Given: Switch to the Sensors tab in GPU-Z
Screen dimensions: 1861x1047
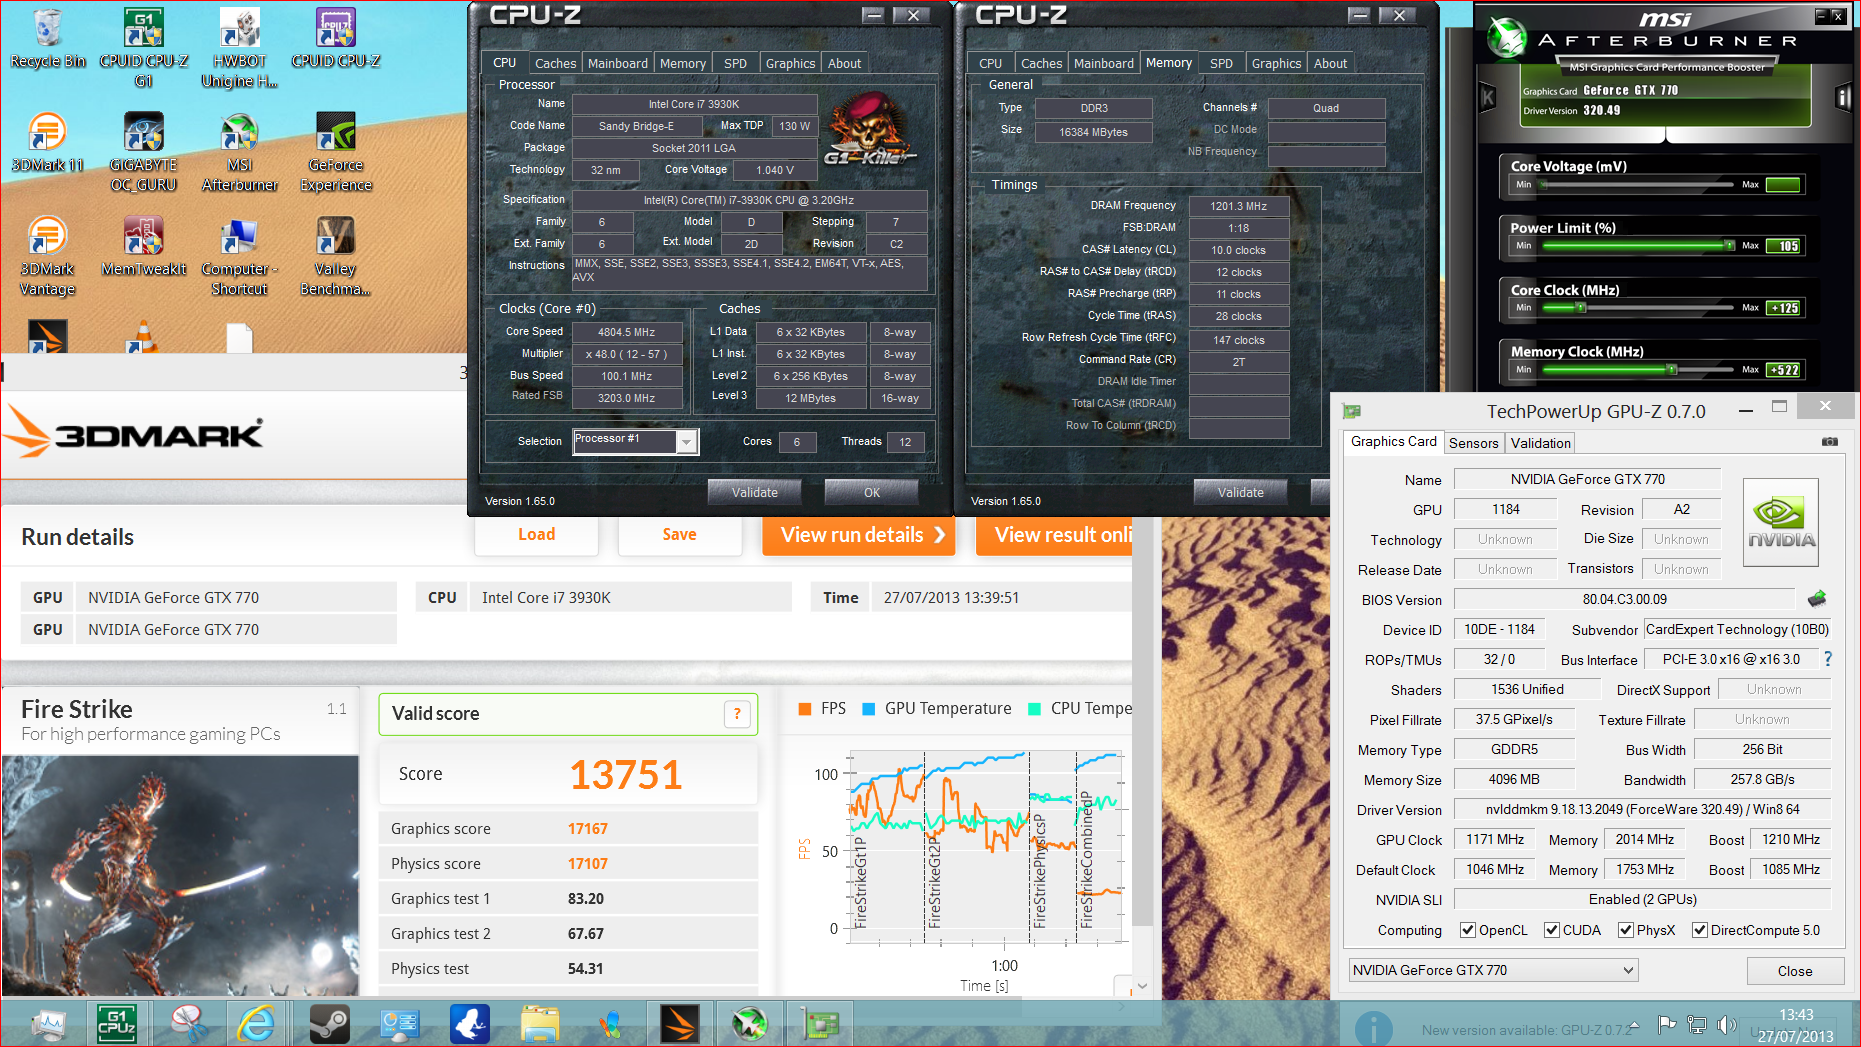Looking at the screenshot, I should [x=1474, y=443].
